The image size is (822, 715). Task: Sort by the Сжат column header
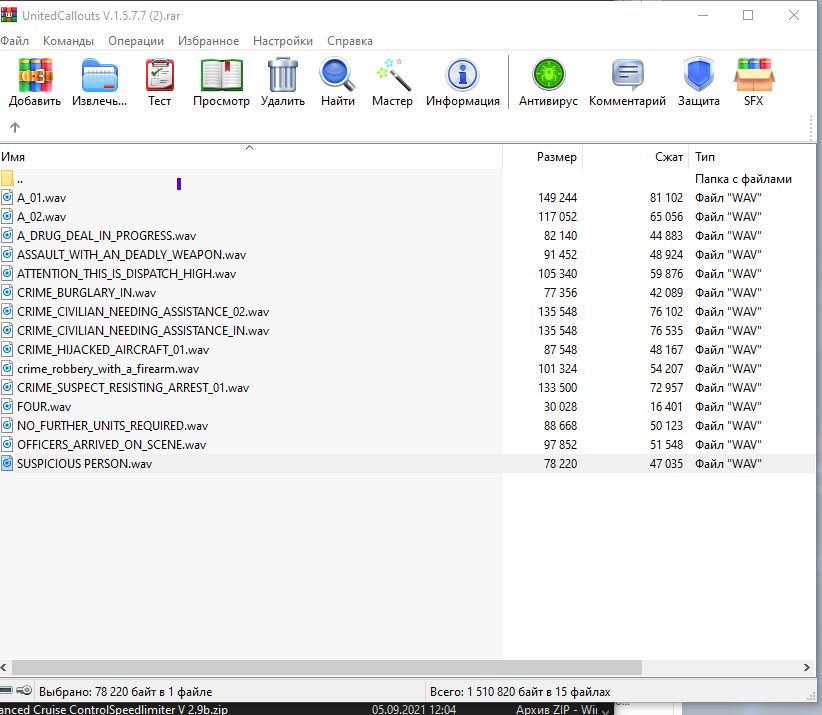tap(635, 157)
